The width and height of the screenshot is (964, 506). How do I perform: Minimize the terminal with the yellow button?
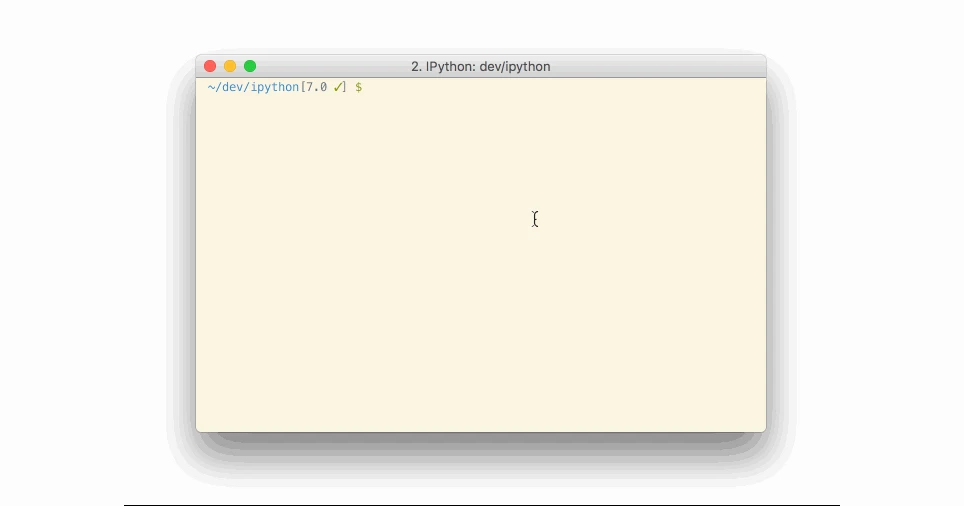[230, 66]
